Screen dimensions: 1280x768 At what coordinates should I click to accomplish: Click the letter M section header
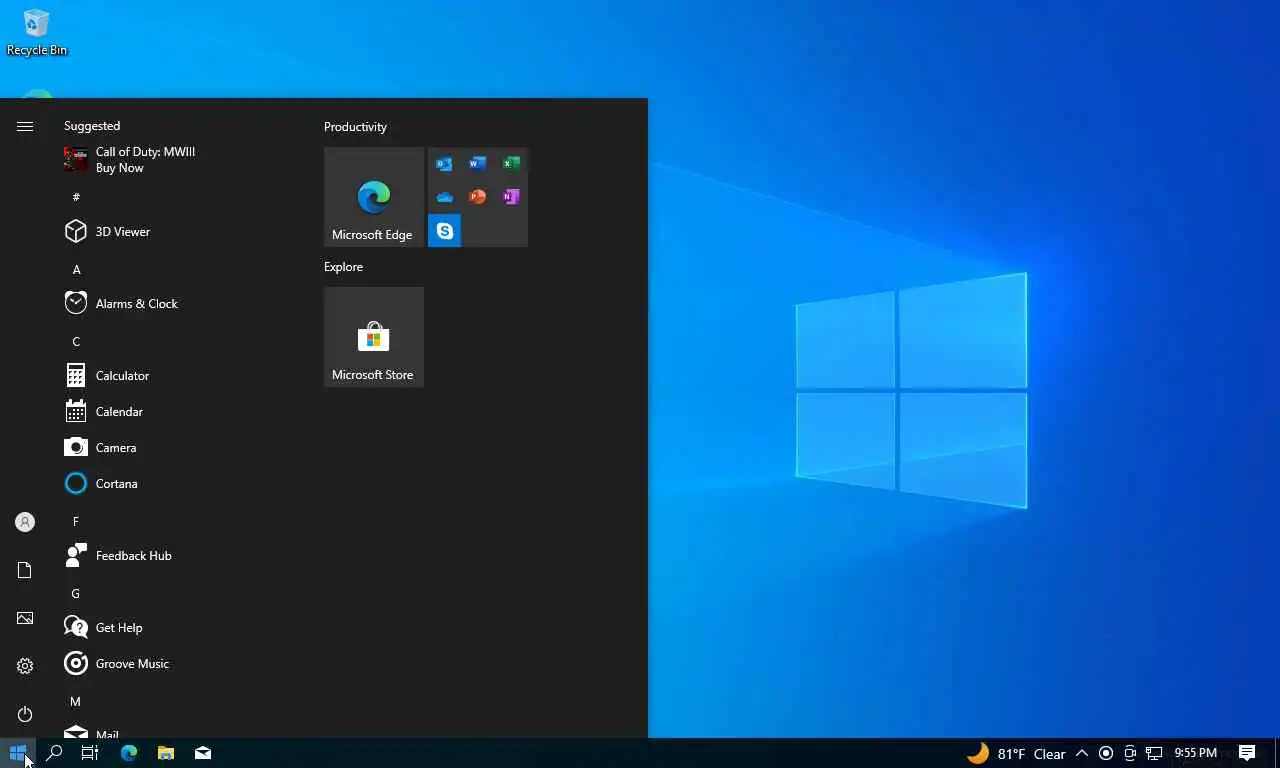click(76, 701)
